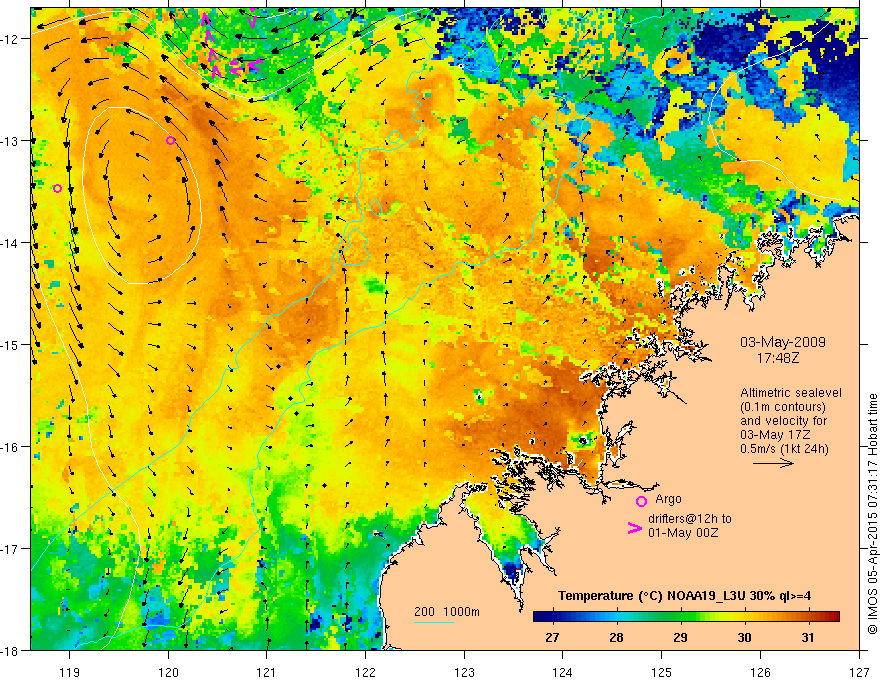Screen dimensions: 880x680
Task: Click the Argo float marker near 119E 13.5S
Action: 57,189
